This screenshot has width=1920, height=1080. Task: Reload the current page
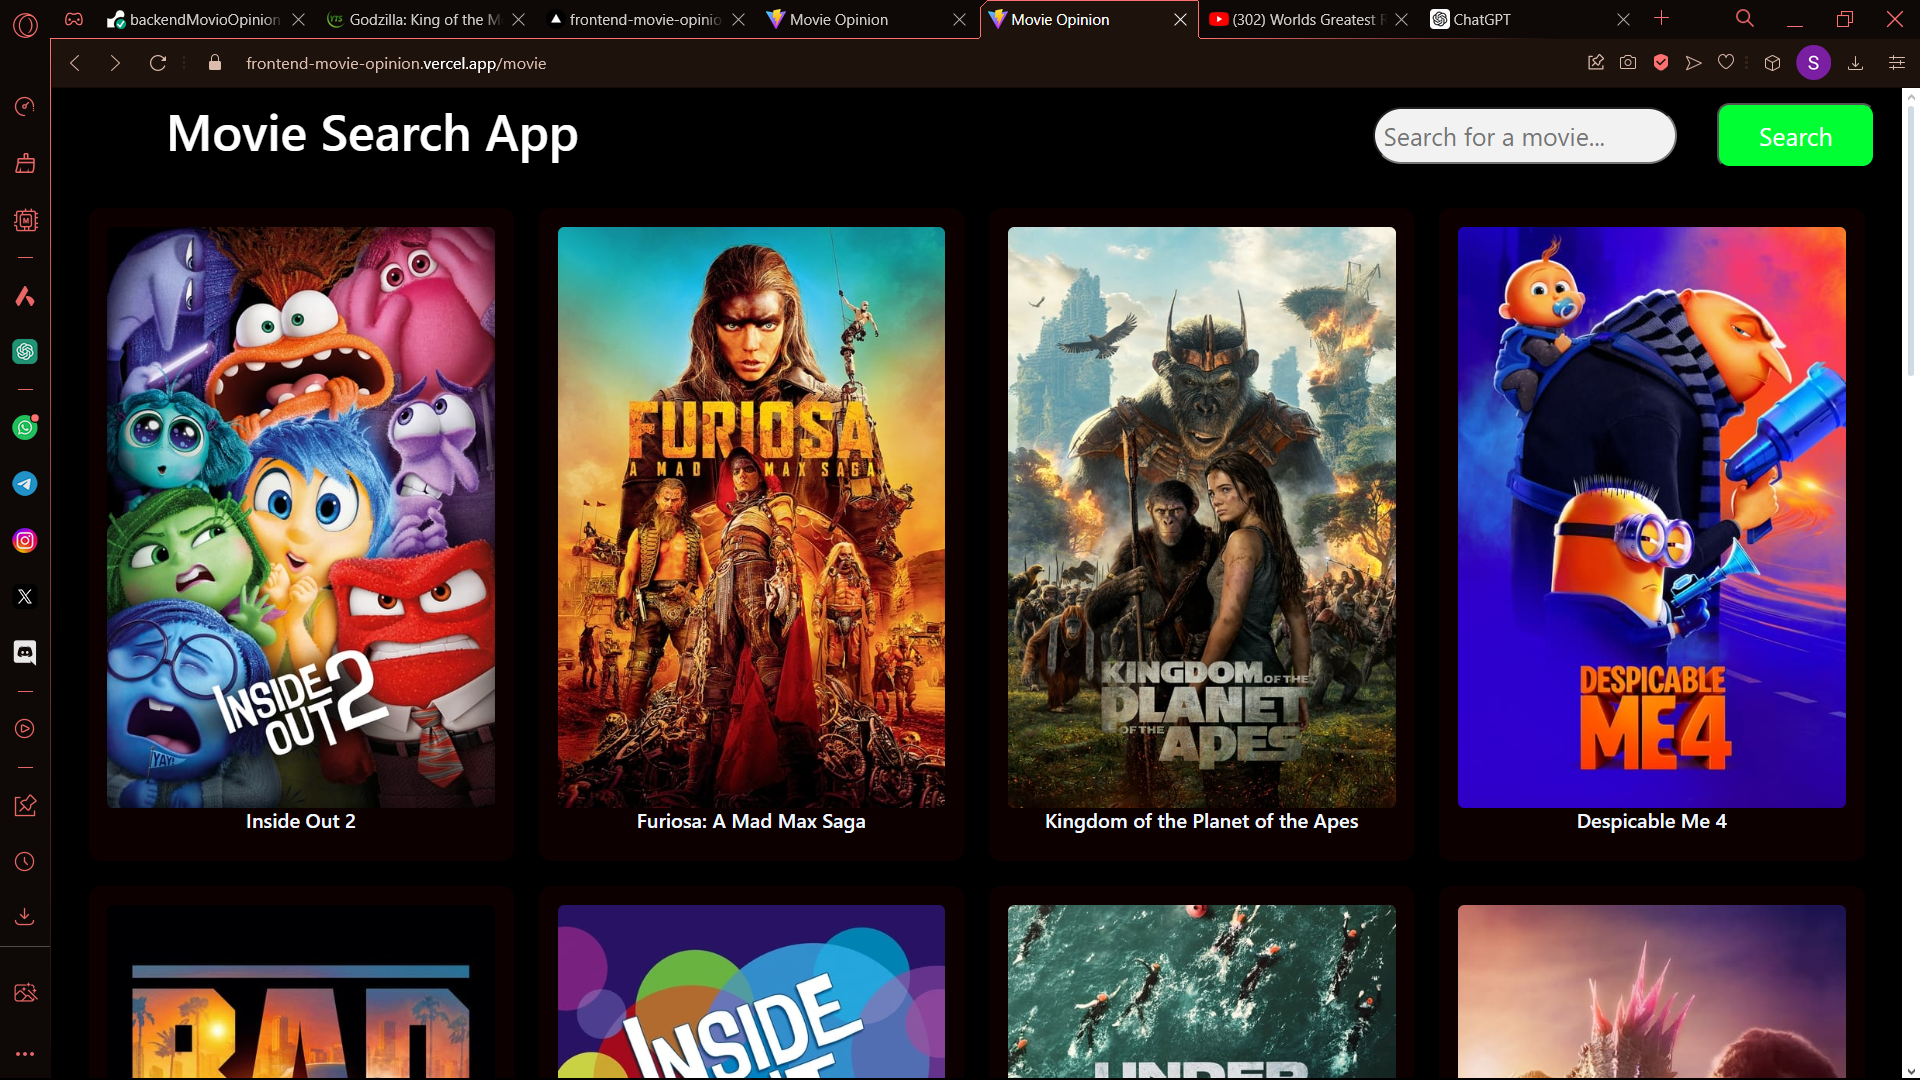pyautogui.click(x=158, y=63)
